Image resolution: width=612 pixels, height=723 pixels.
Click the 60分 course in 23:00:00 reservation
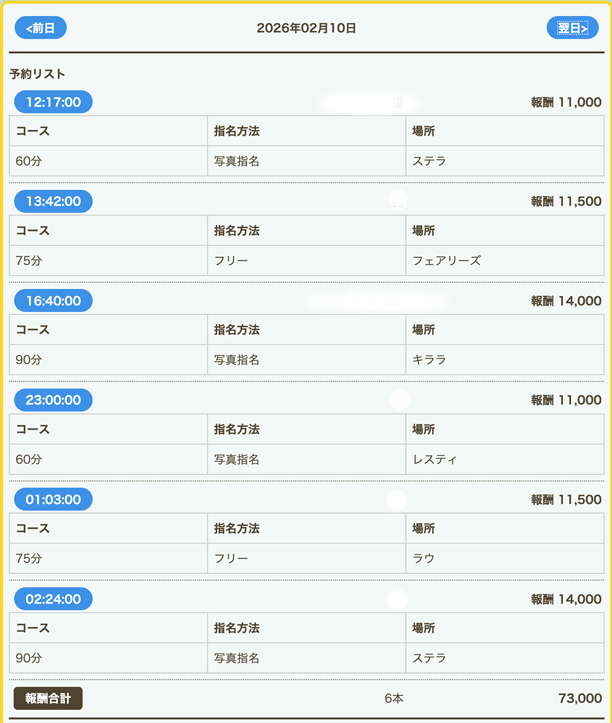point(29,459)
